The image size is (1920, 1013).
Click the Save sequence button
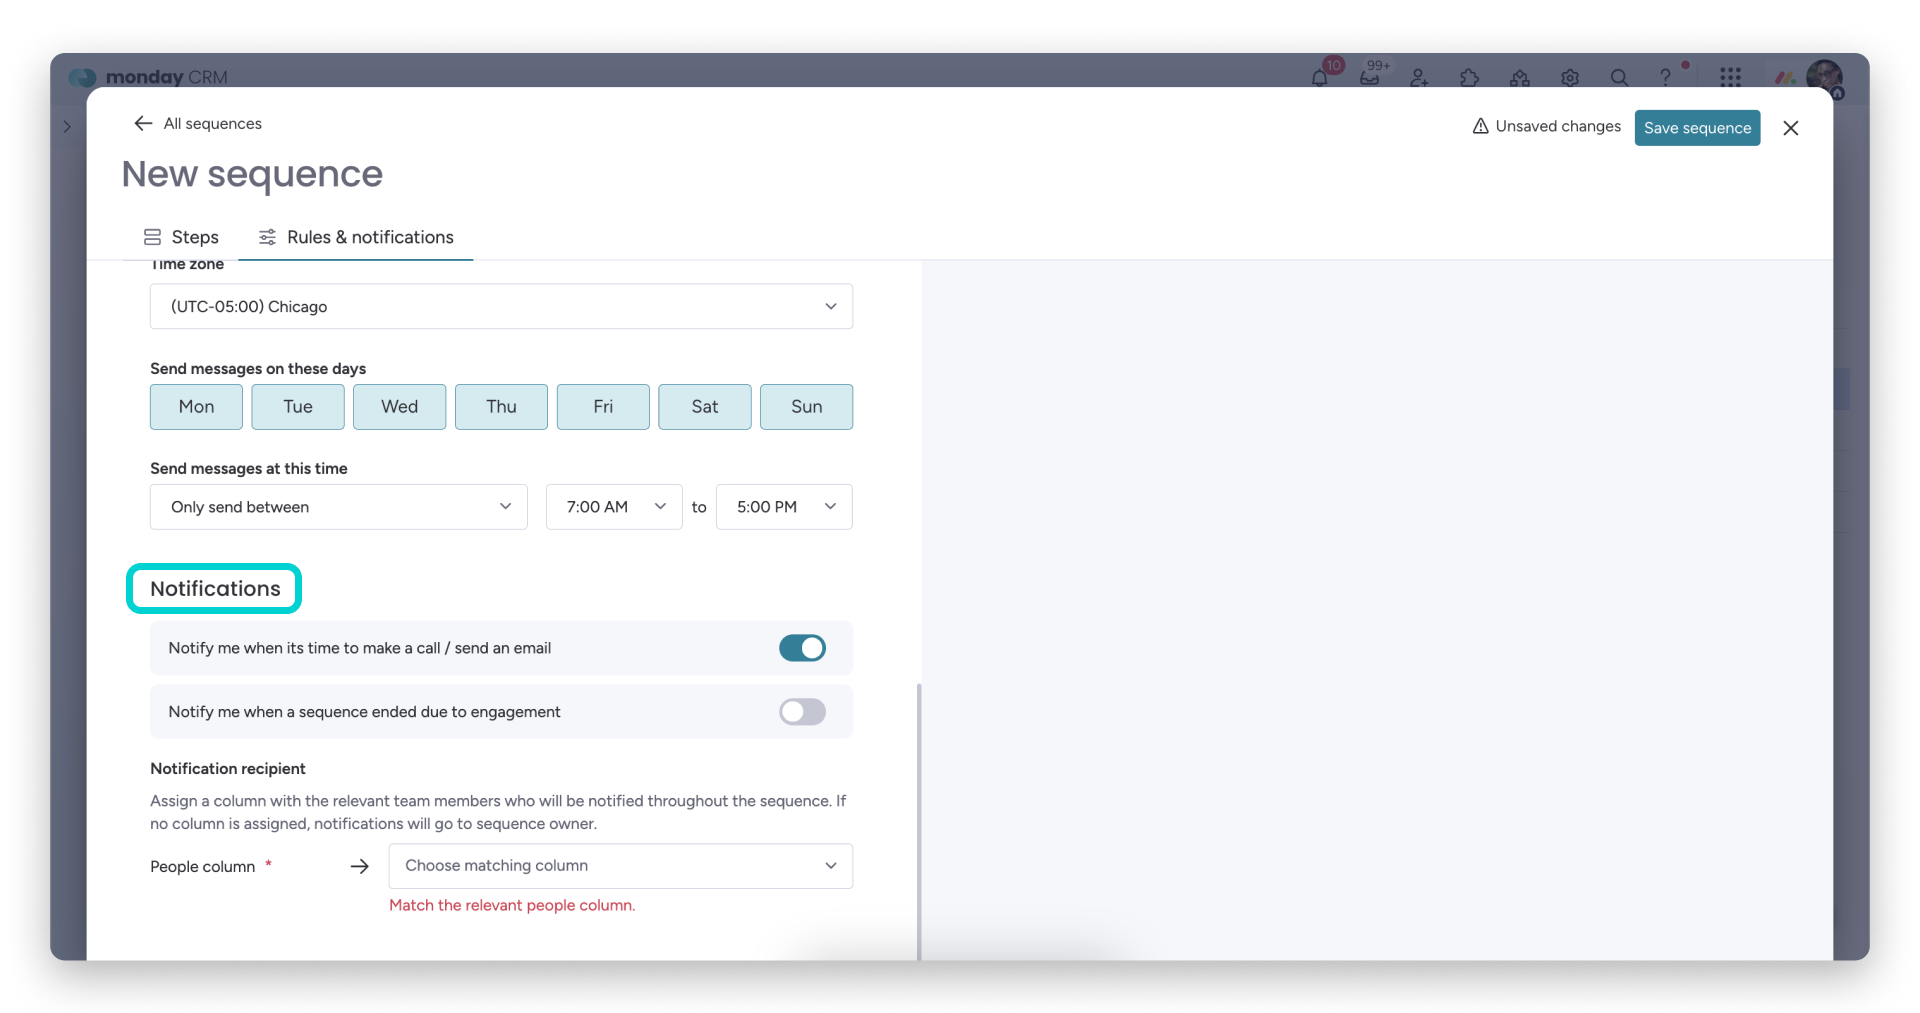(1697, 128)
